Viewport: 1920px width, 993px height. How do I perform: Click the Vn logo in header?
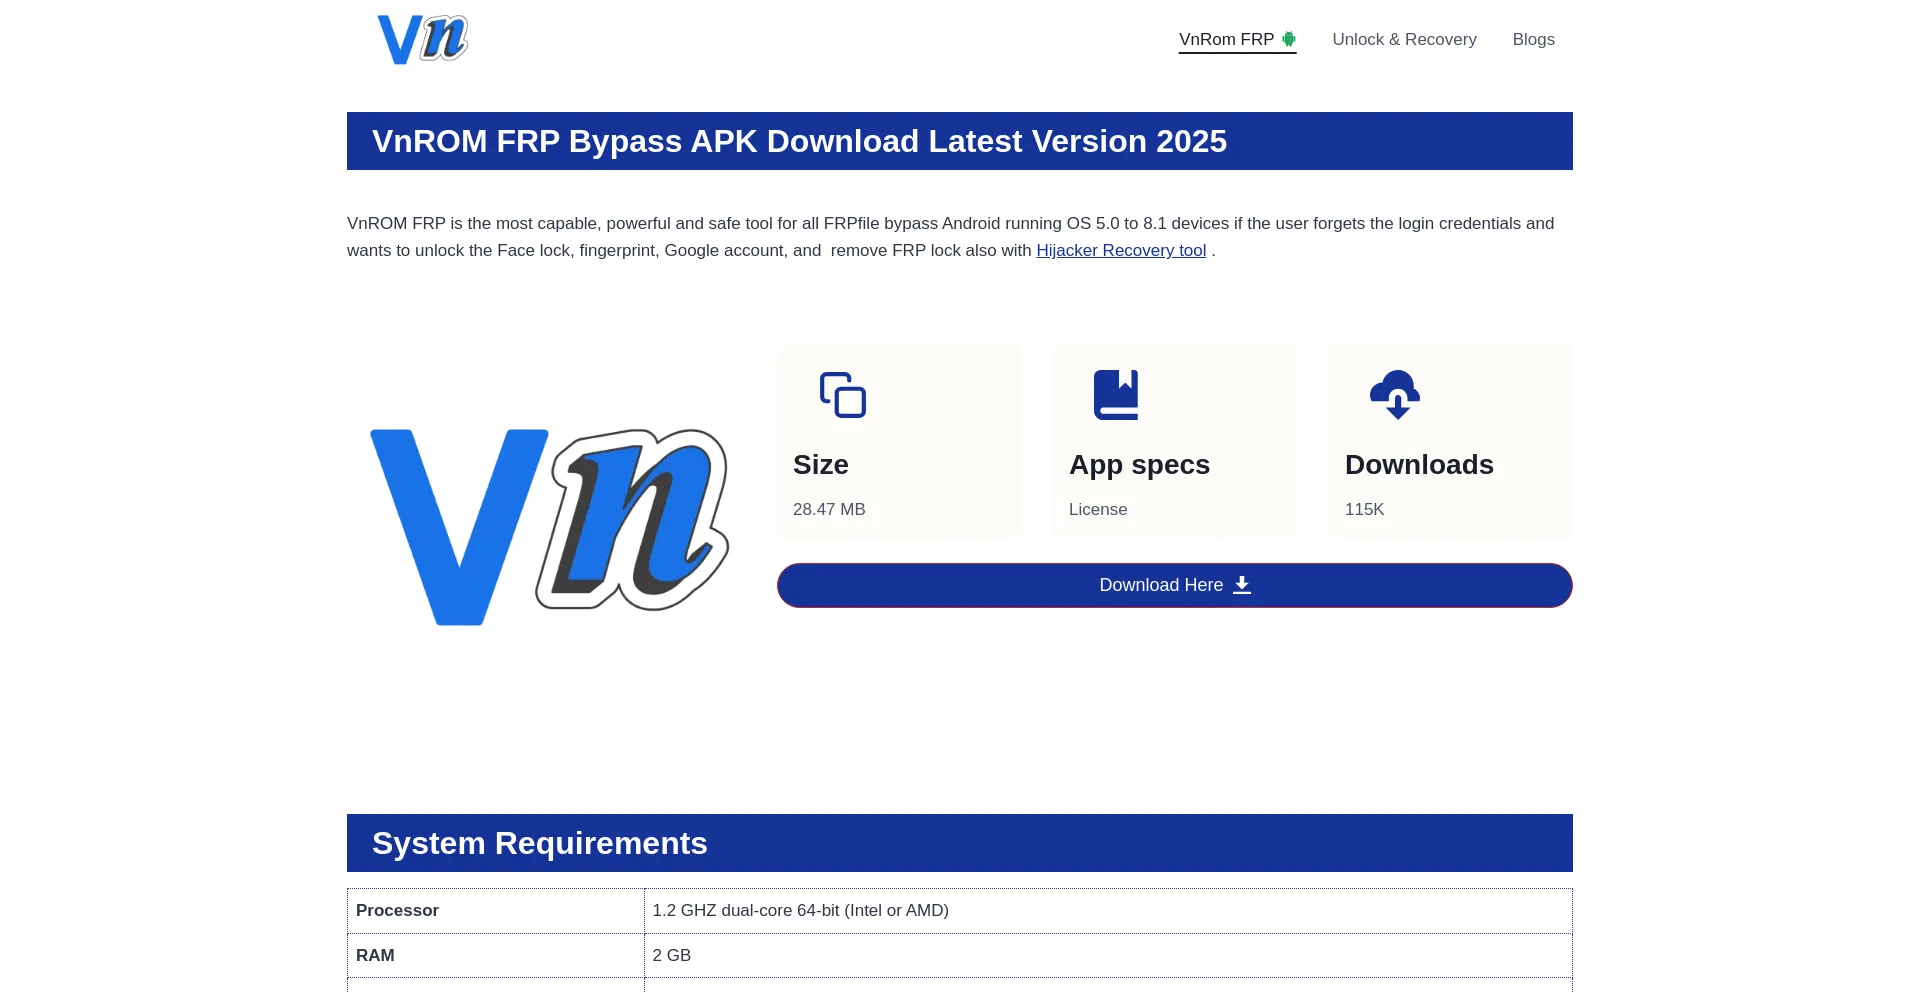tap(422, 40)
